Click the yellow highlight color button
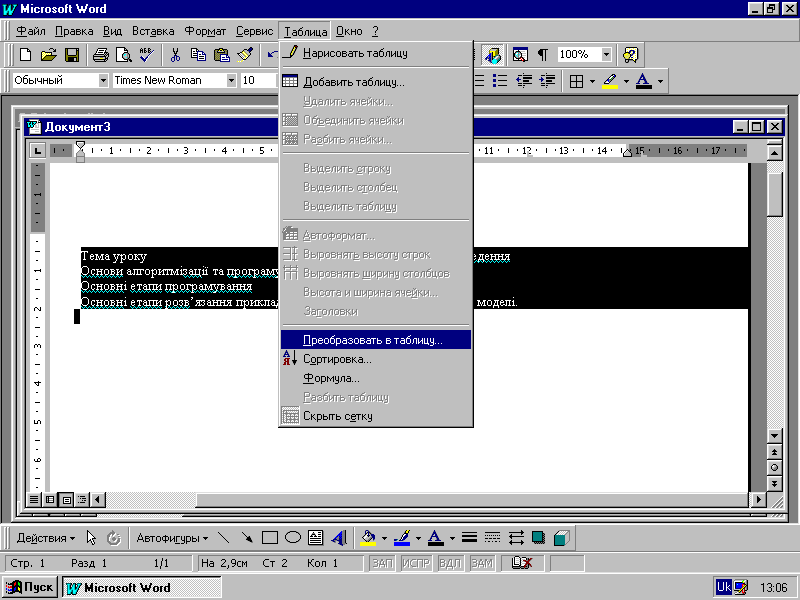Screen dimensions: 800x600 tap(609, 81)
